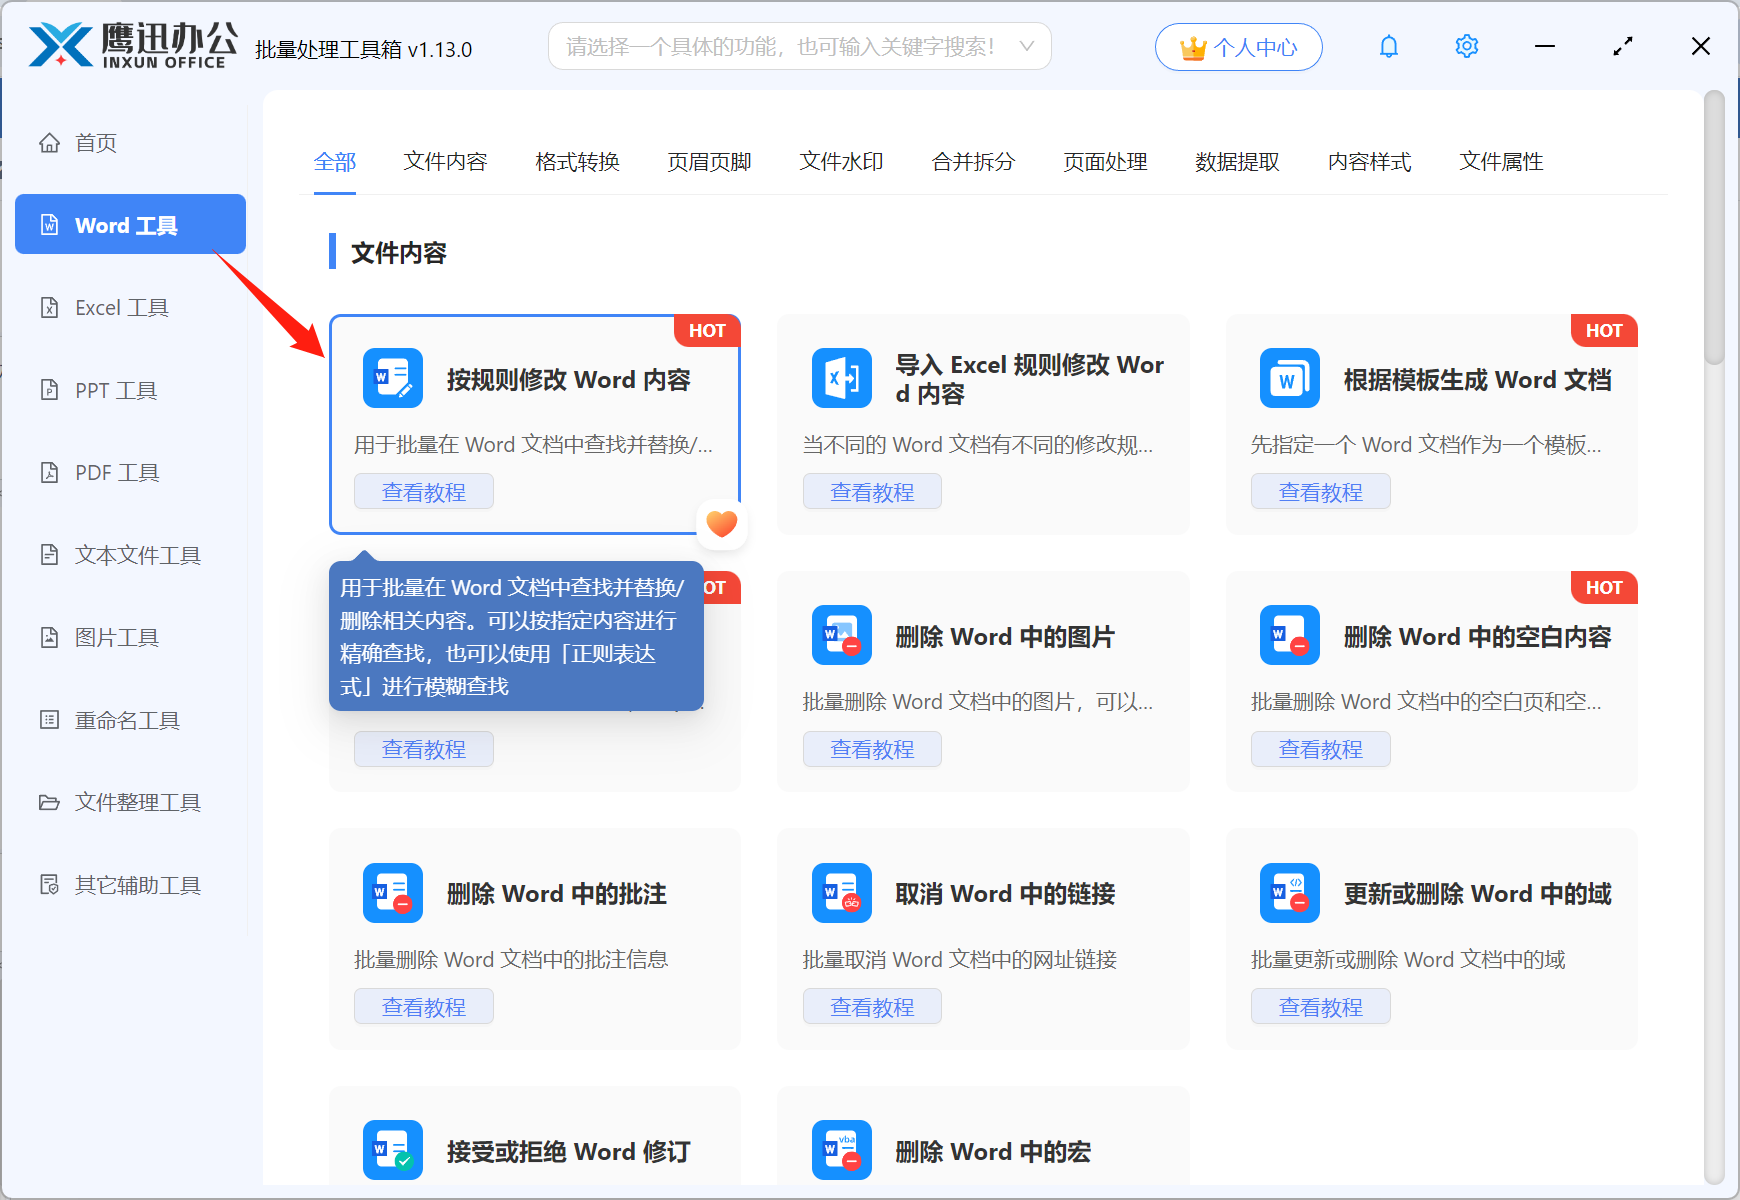Click the 根据模板生成 Word 文档 tool icon
Image resolution: width=1740 pixels, height=1200 pixels.
[1289, 378]
